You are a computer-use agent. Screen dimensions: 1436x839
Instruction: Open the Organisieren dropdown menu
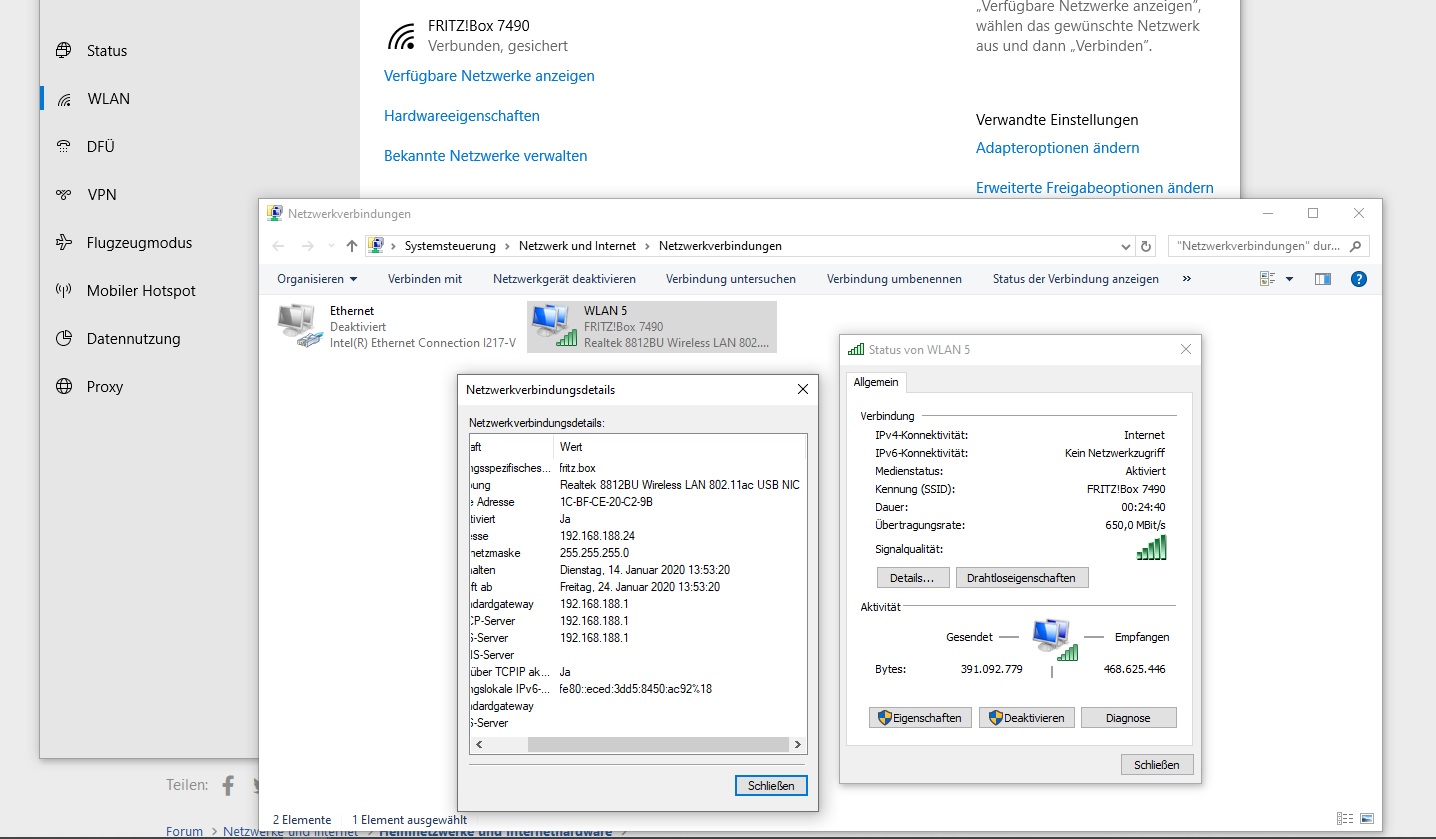point(317,279)
